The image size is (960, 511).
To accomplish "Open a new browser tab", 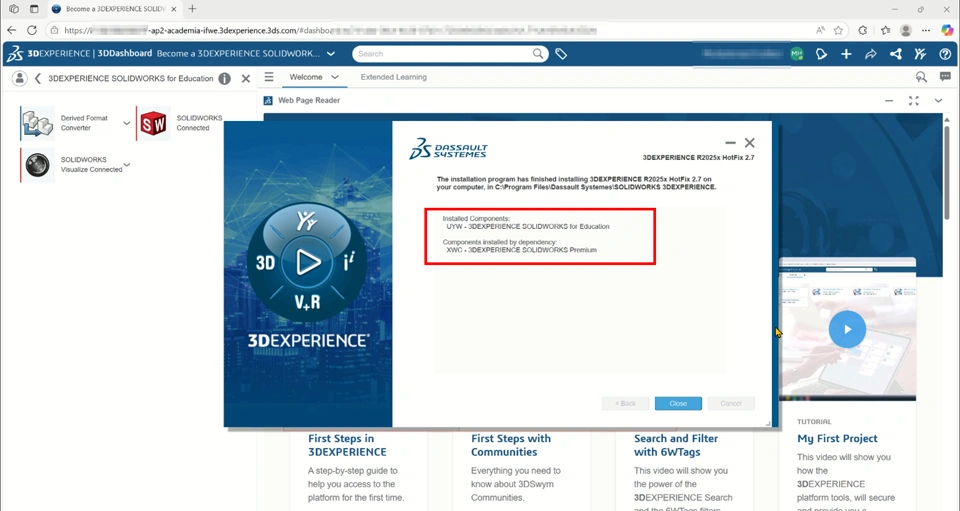I will (192, 9).
